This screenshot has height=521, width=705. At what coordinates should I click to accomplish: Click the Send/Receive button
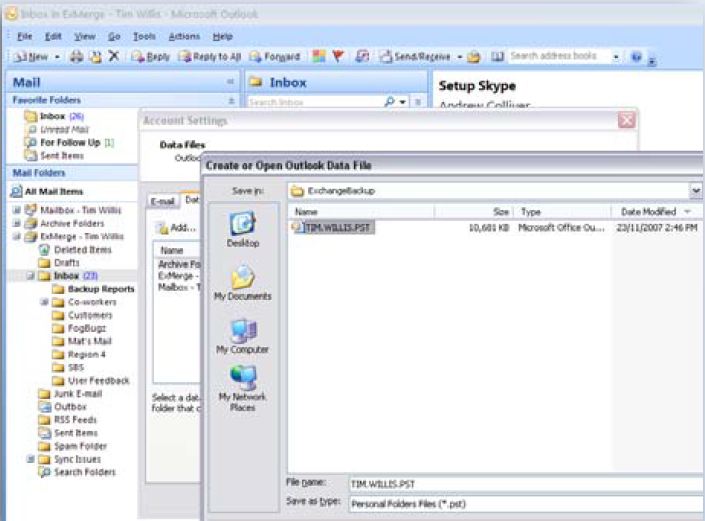coord(415,57)
